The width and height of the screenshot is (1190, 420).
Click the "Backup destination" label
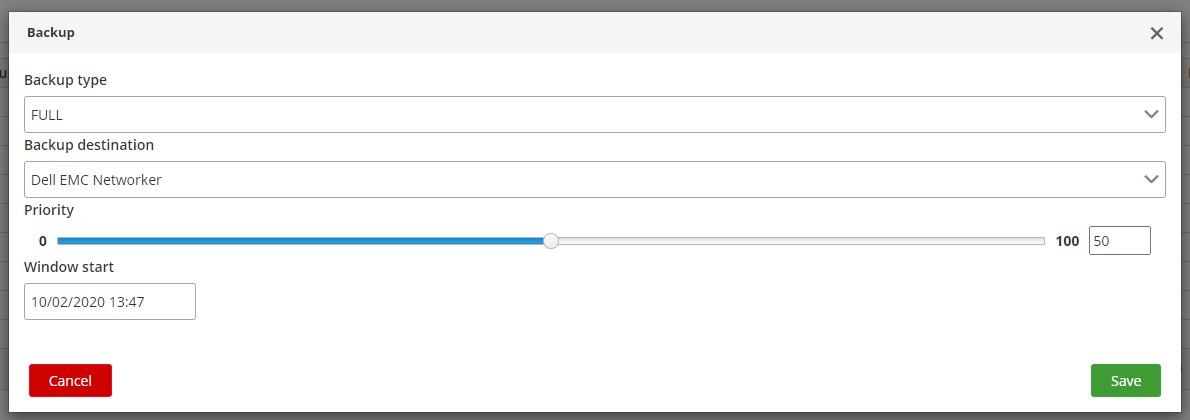pos(89,145)
